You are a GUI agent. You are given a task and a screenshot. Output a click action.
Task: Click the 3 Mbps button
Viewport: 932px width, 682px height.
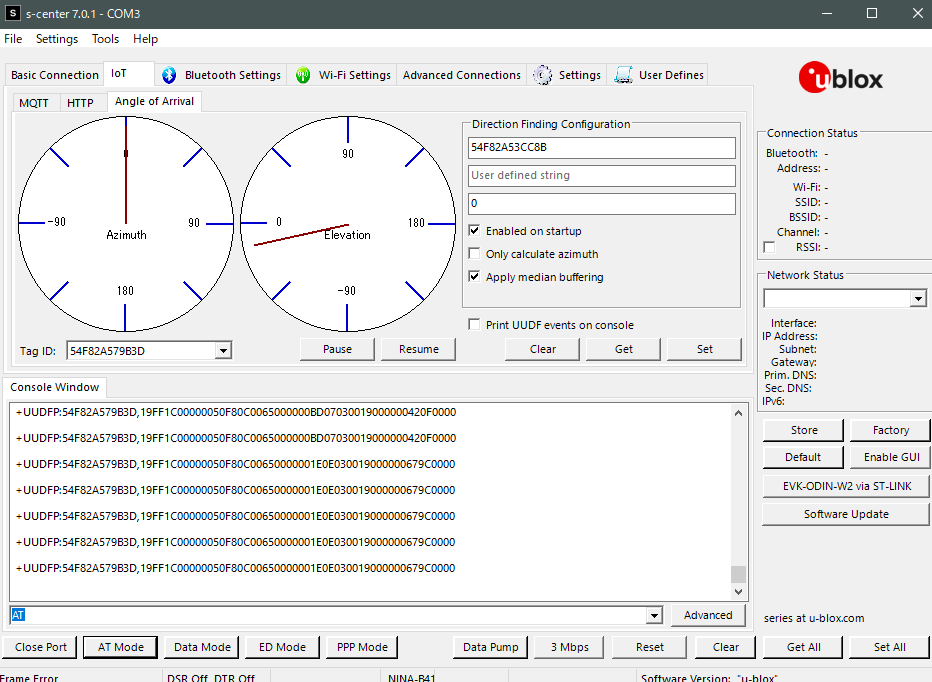point(569,647)
